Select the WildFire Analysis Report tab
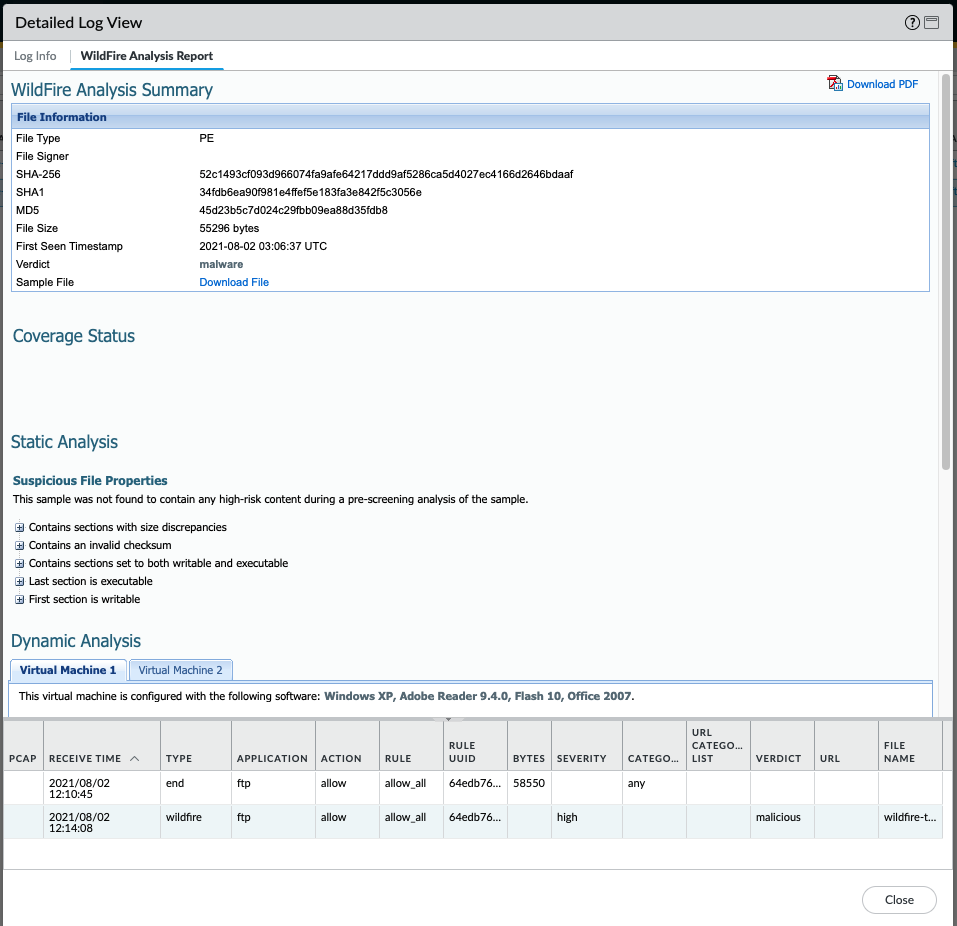The image size is (957, 926). click(x=147, y=56)
